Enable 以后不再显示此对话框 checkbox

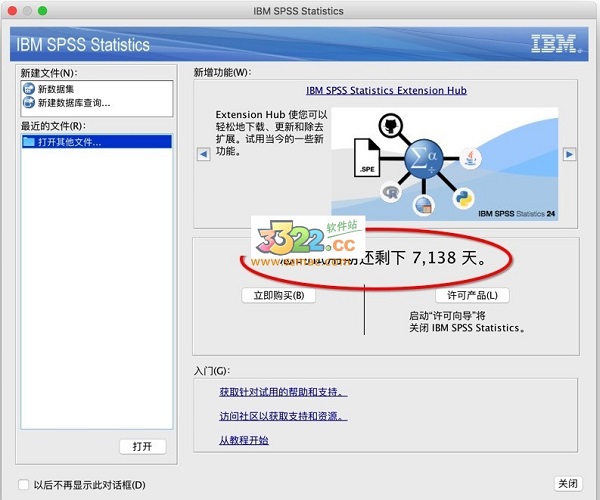(x=24, y=485)
